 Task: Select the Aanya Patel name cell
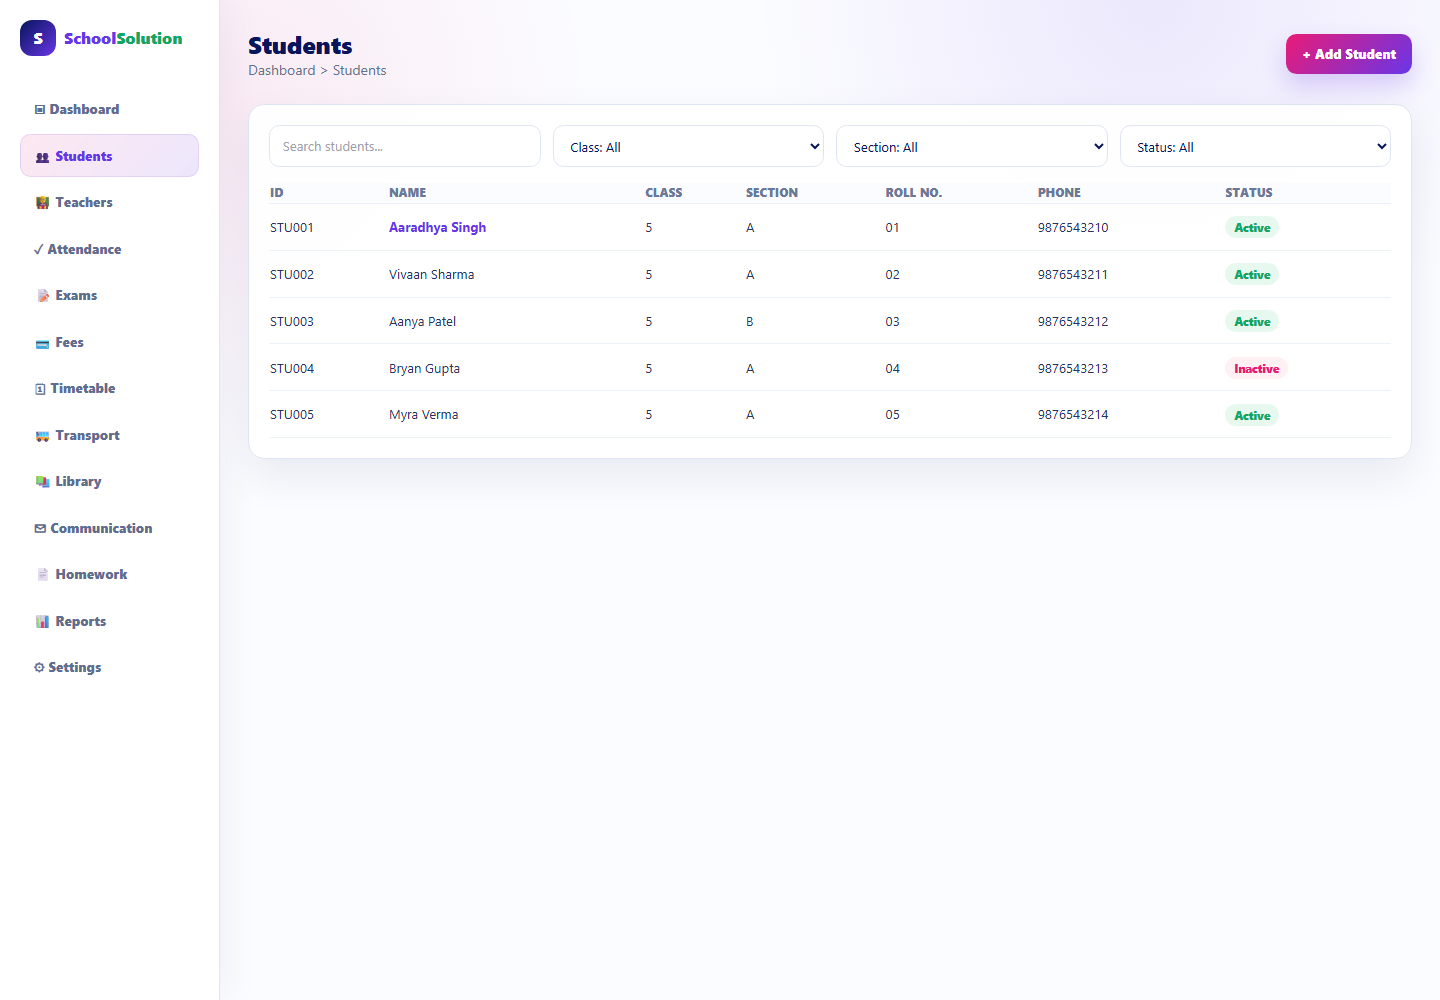tap(422, 322)
